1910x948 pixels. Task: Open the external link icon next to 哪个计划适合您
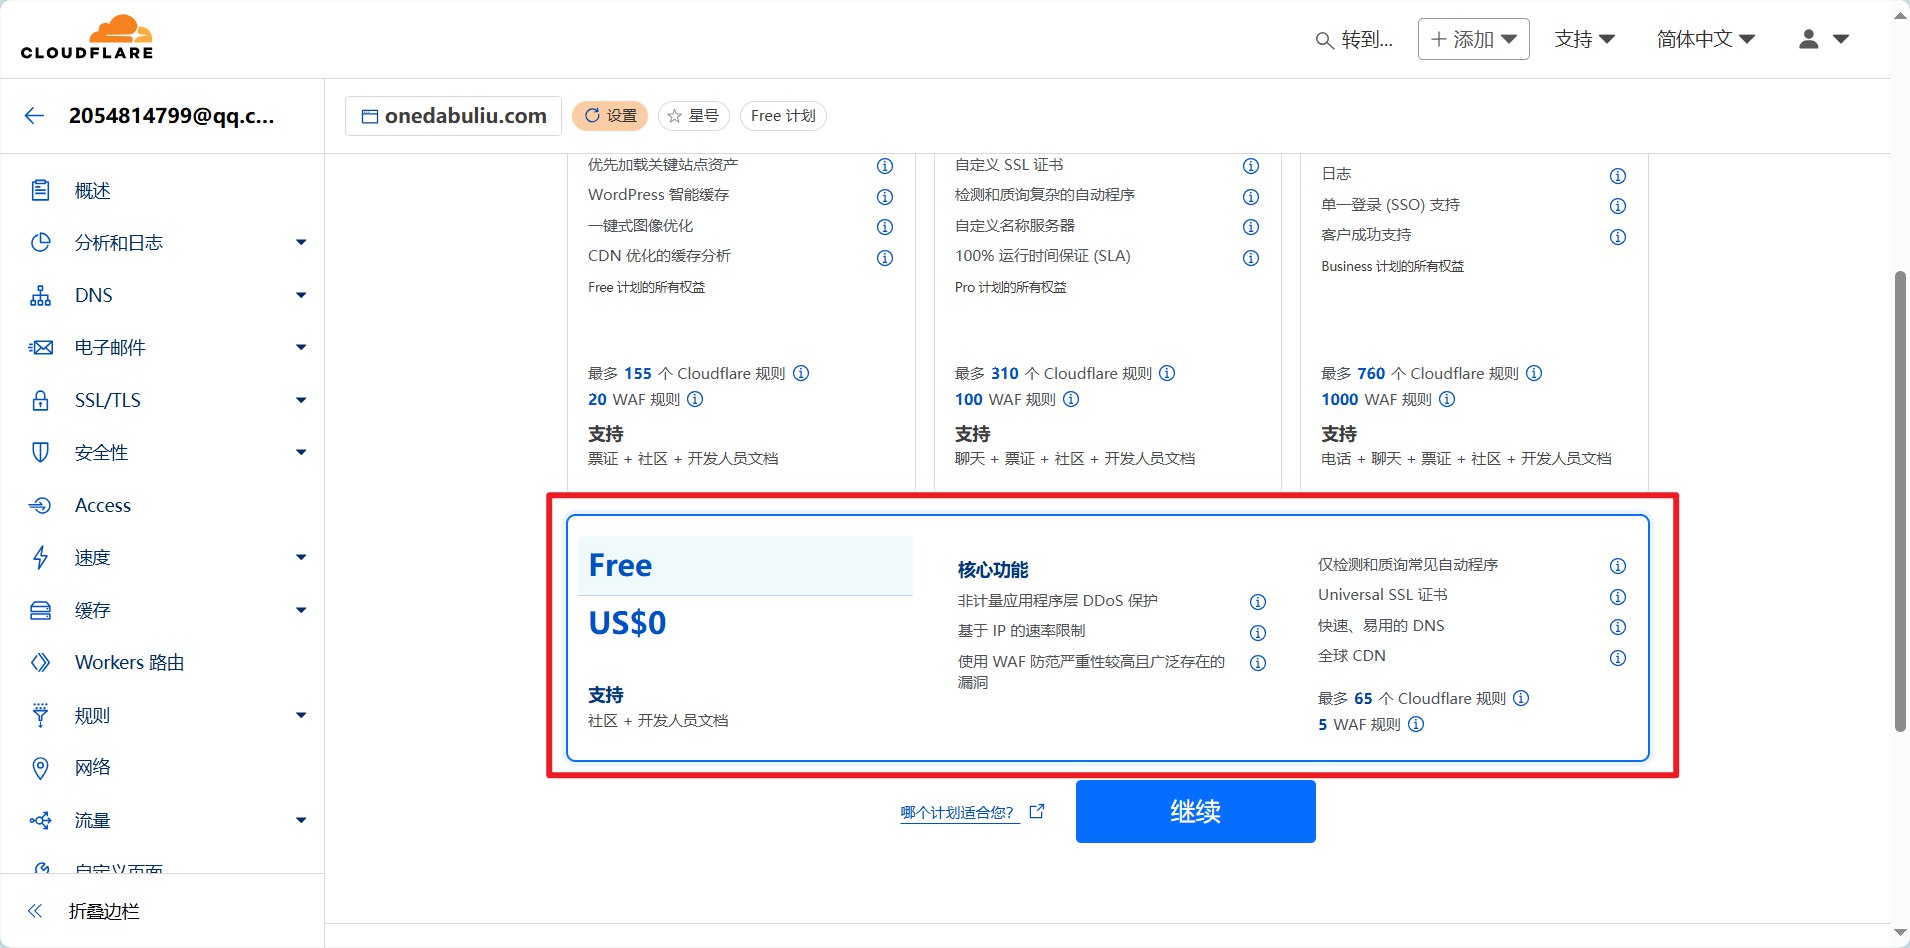[1037, 811]
